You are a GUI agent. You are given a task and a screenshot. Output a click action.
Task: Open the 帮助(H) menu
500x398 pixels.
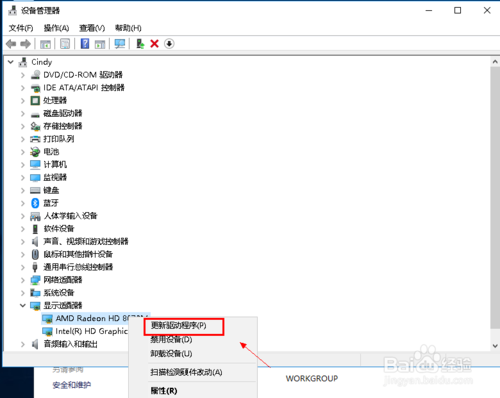(128, 28)
